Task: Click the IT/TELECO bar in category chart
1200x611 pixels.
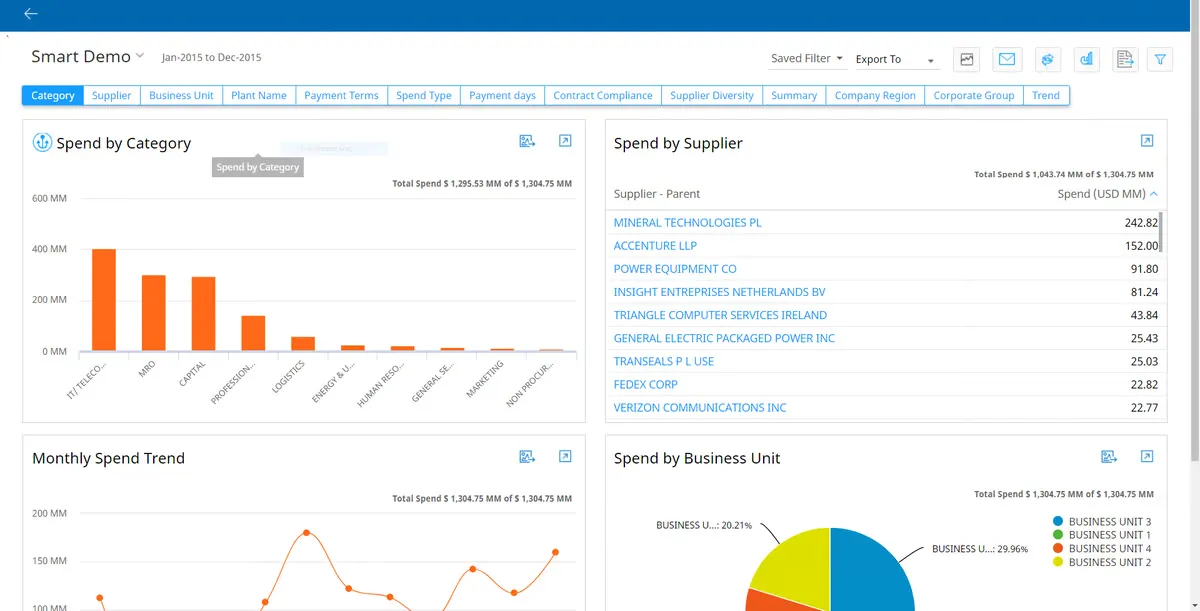Action: pyautogui.click(x=104, y=300)
